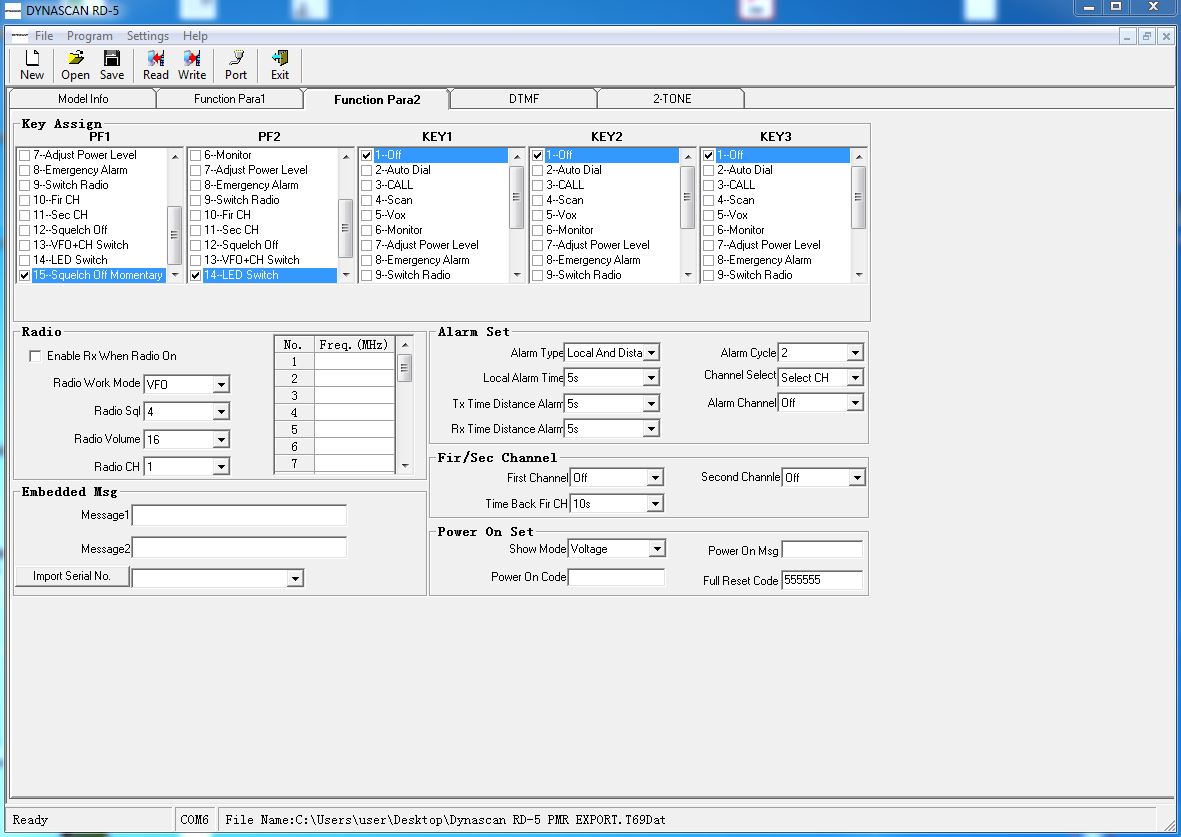Open the Rx Time Distance Alarm dropdown
Screen dimensions: 1181x837
[652, 429]
